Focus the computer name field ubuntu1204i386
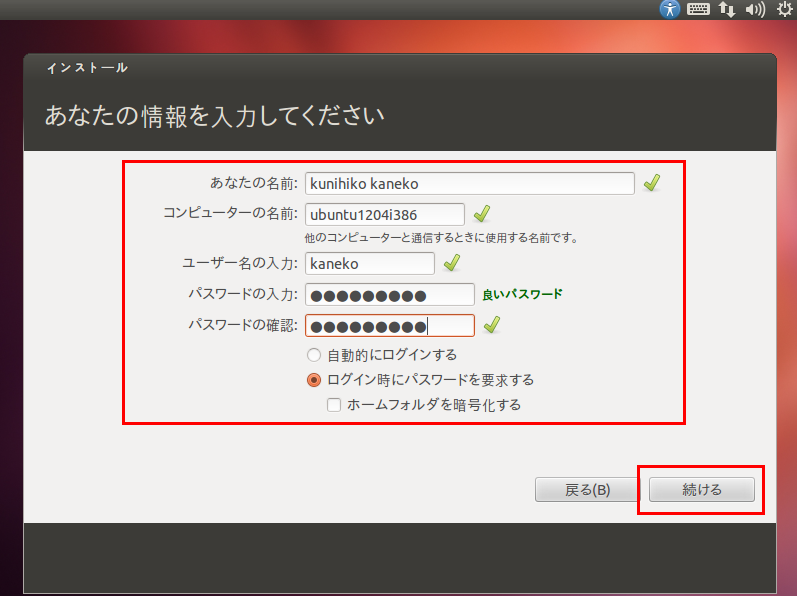The height and width of the screenshot is (596, 797). pyautogui.click(x=385, y=214)
